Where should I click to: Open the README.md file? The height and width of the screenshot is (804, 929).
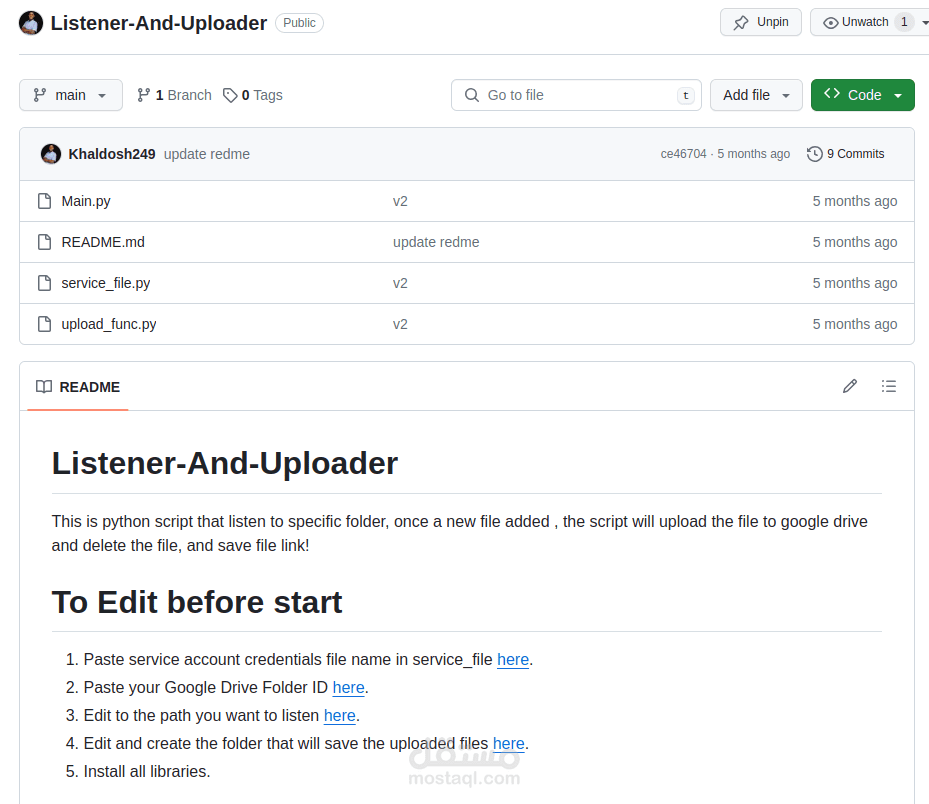(103, 242)
